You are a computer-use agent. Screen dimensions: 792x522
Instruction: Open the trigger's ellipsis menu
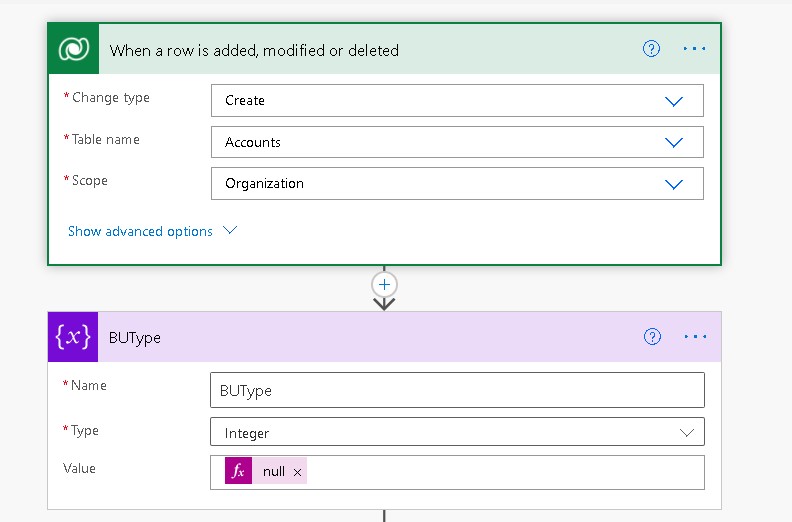(695, 49)
